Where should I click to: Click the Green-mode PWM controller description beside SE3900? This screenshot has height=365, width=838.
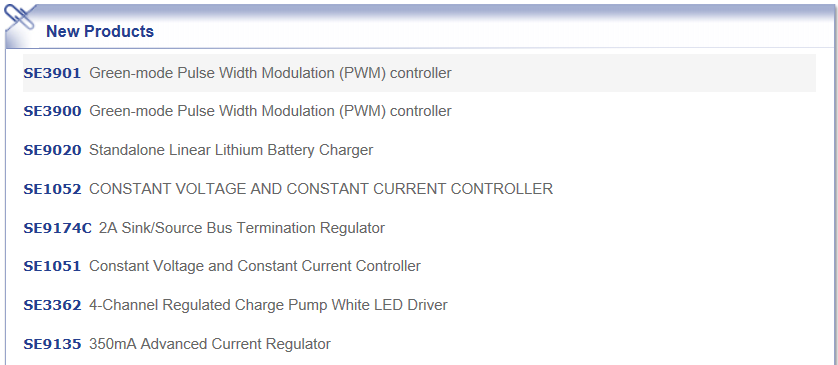coord(270,111)
